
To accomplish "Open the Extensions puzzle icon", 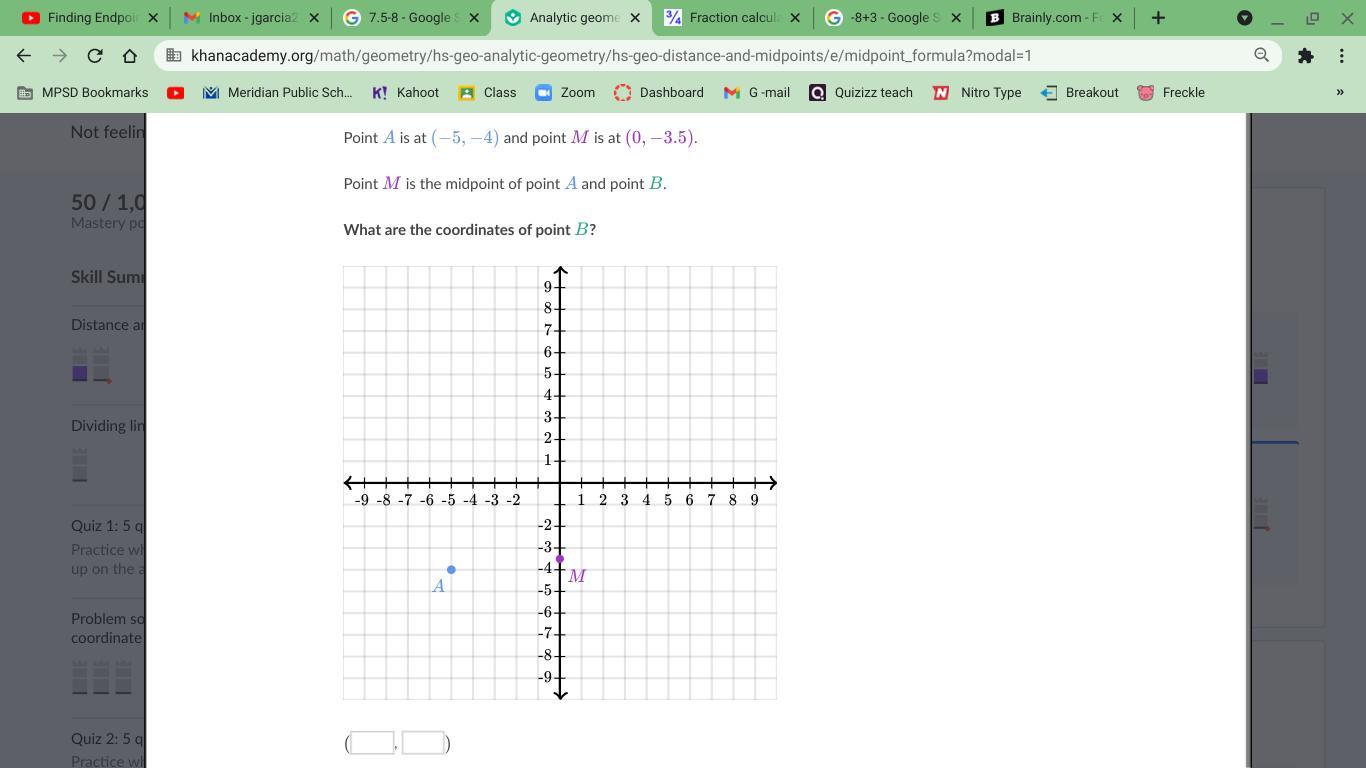I will pyautogui.click(x=1305, y=56).
